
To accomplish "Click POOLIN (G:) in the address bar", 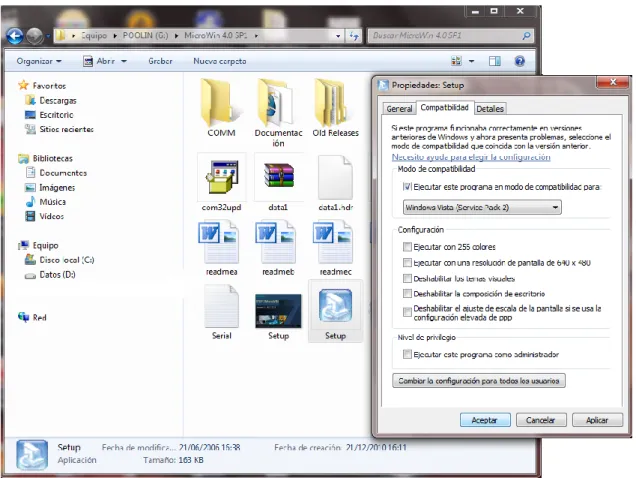I will point(146,35).
